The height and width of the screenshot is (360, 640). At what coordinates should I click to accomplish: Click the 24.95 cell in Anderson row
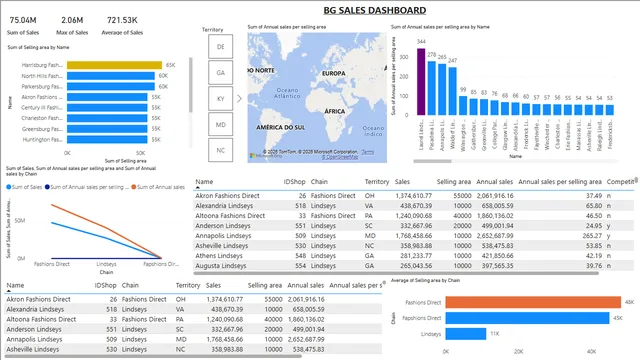pyautogui.click(x=594, y=226)
